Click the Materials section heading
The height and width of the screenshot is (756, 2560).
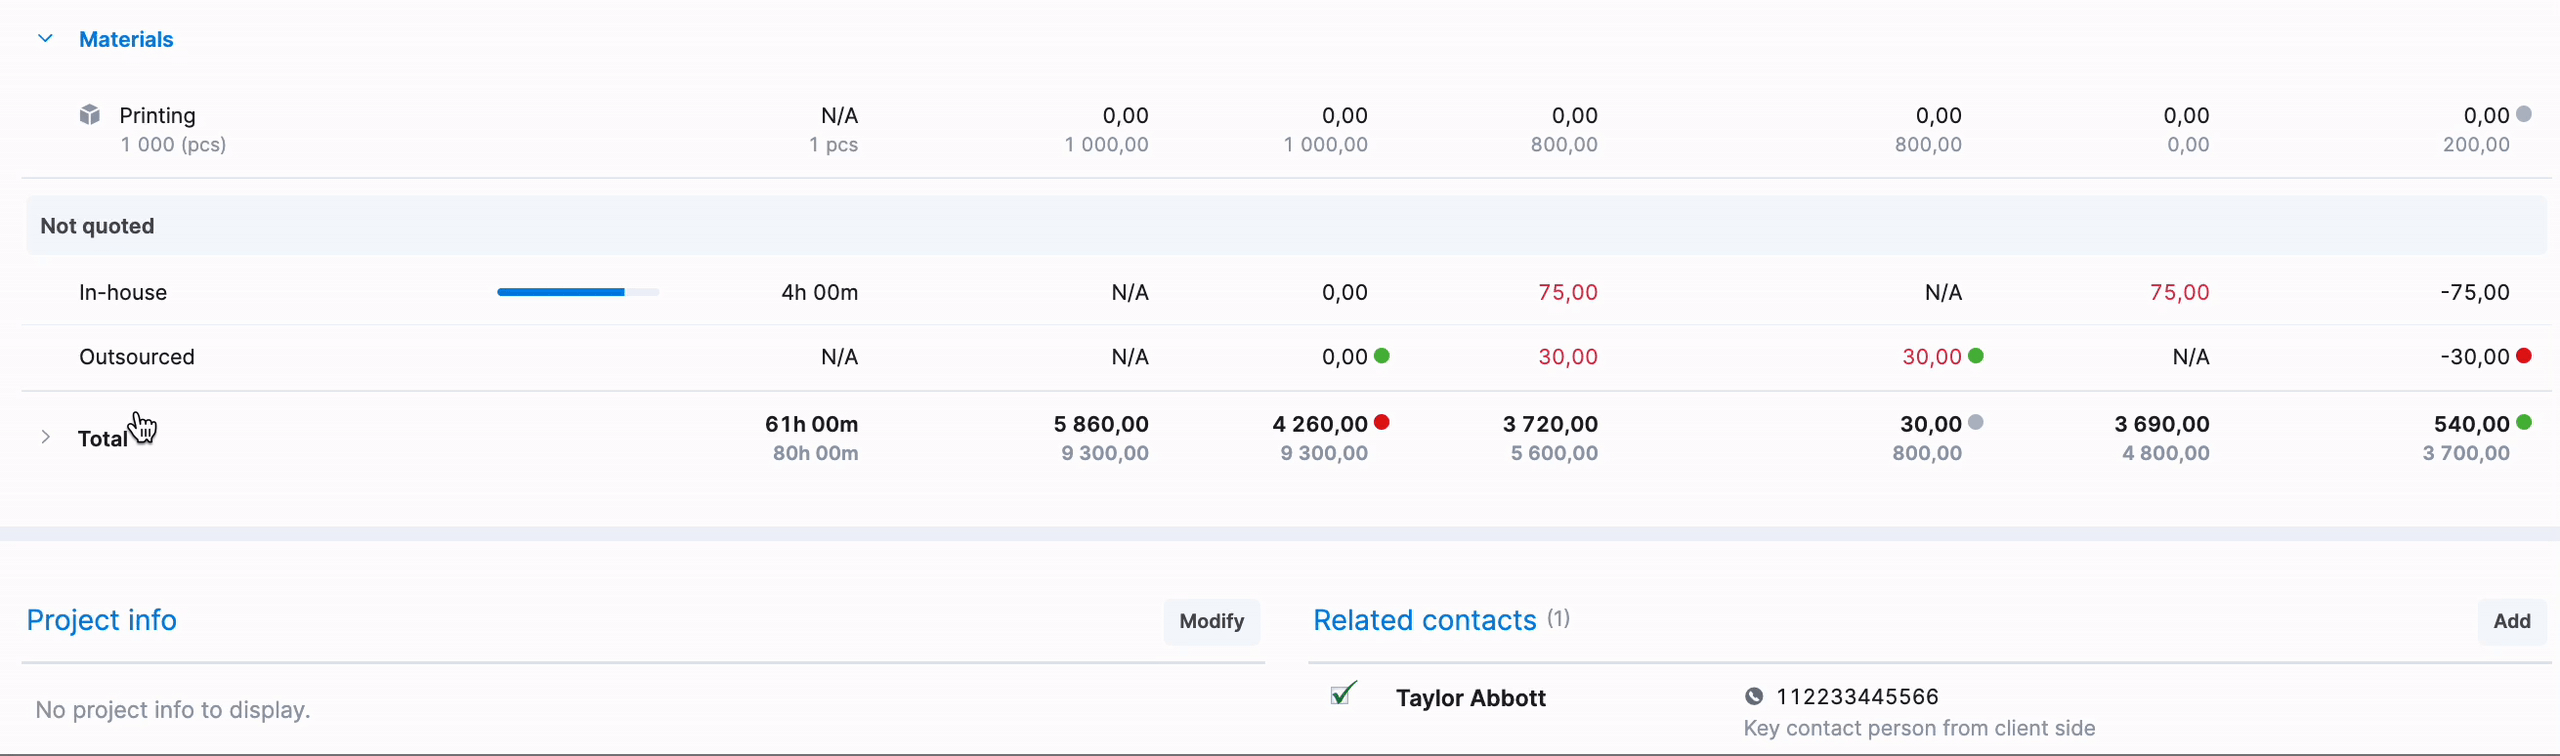pyautogui.click(x=126, y=39)
